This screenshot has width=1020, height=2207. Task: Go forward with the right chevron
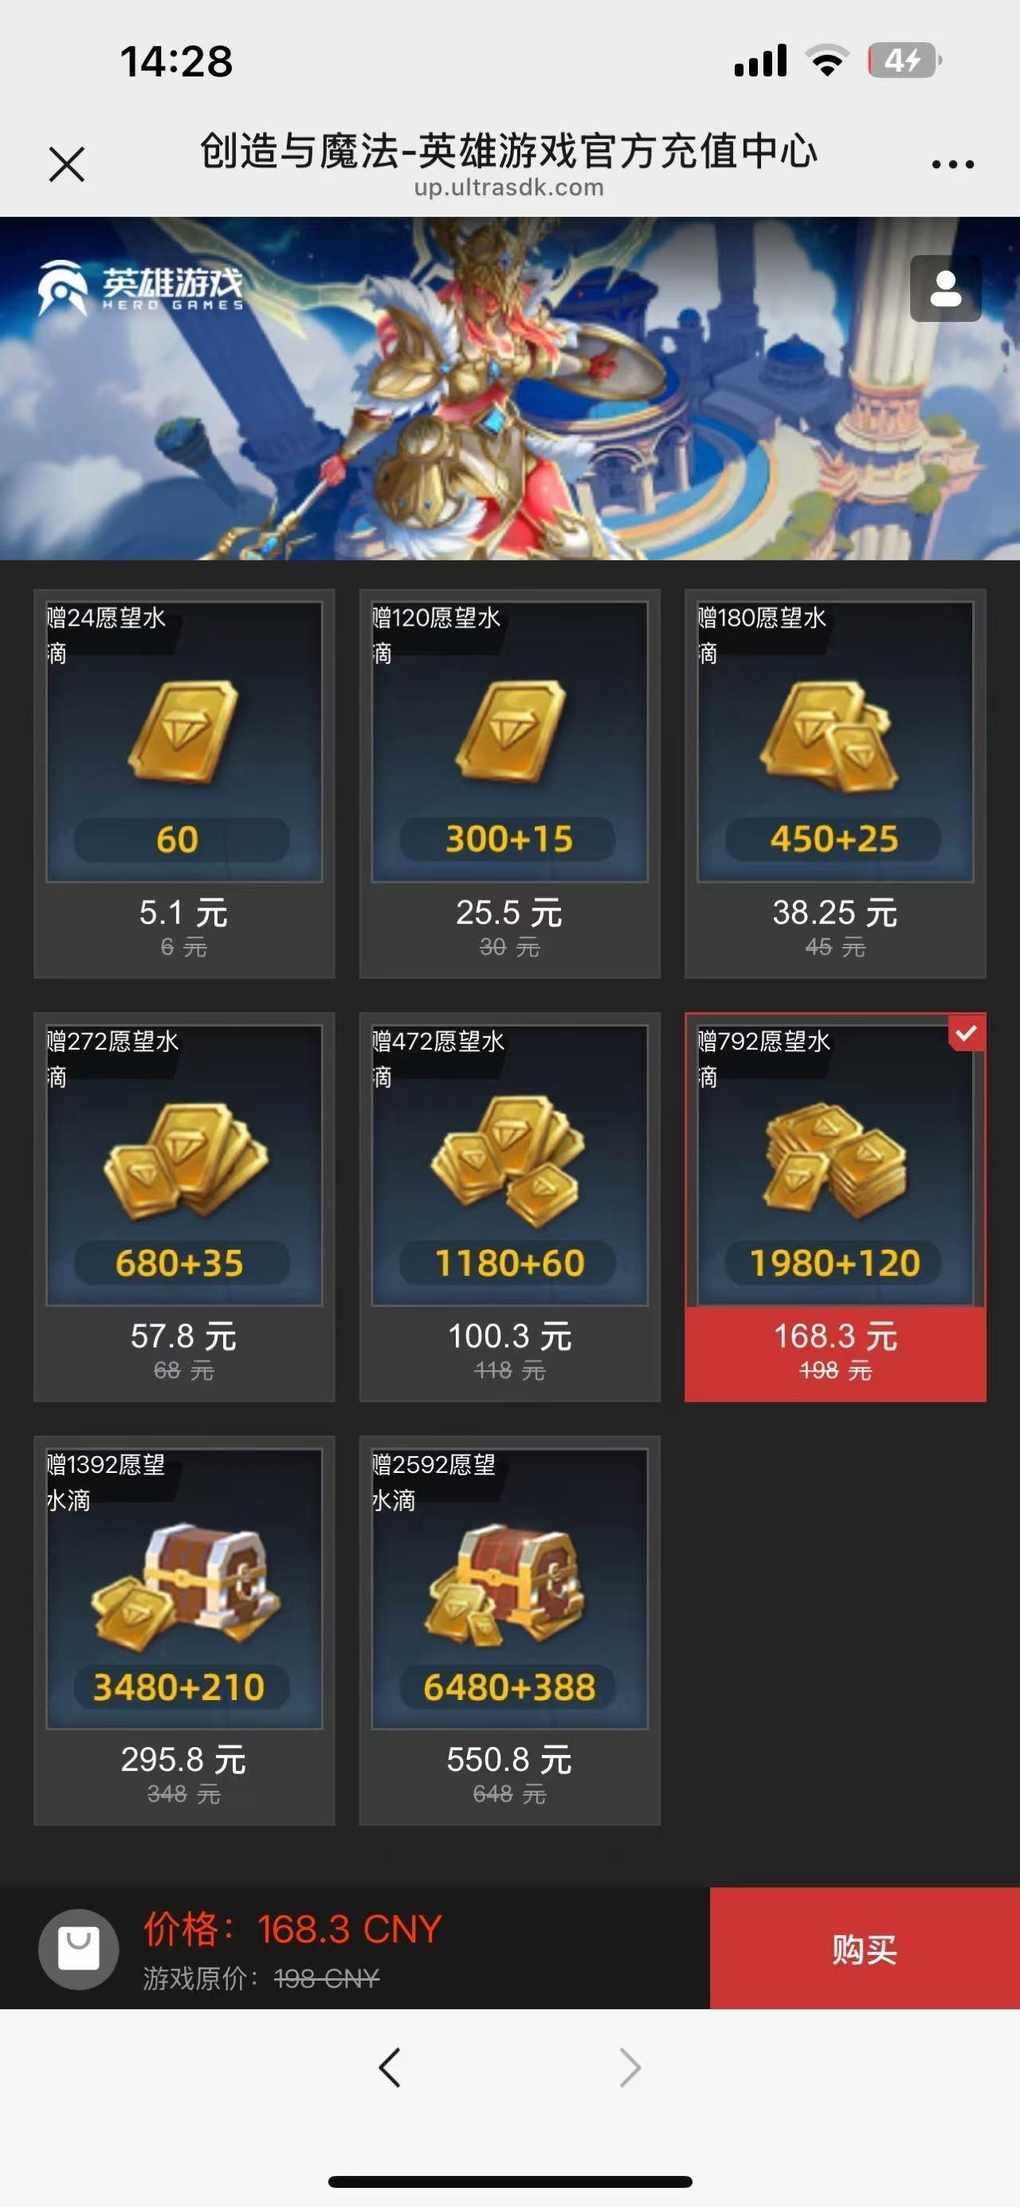pos(630,2067)
